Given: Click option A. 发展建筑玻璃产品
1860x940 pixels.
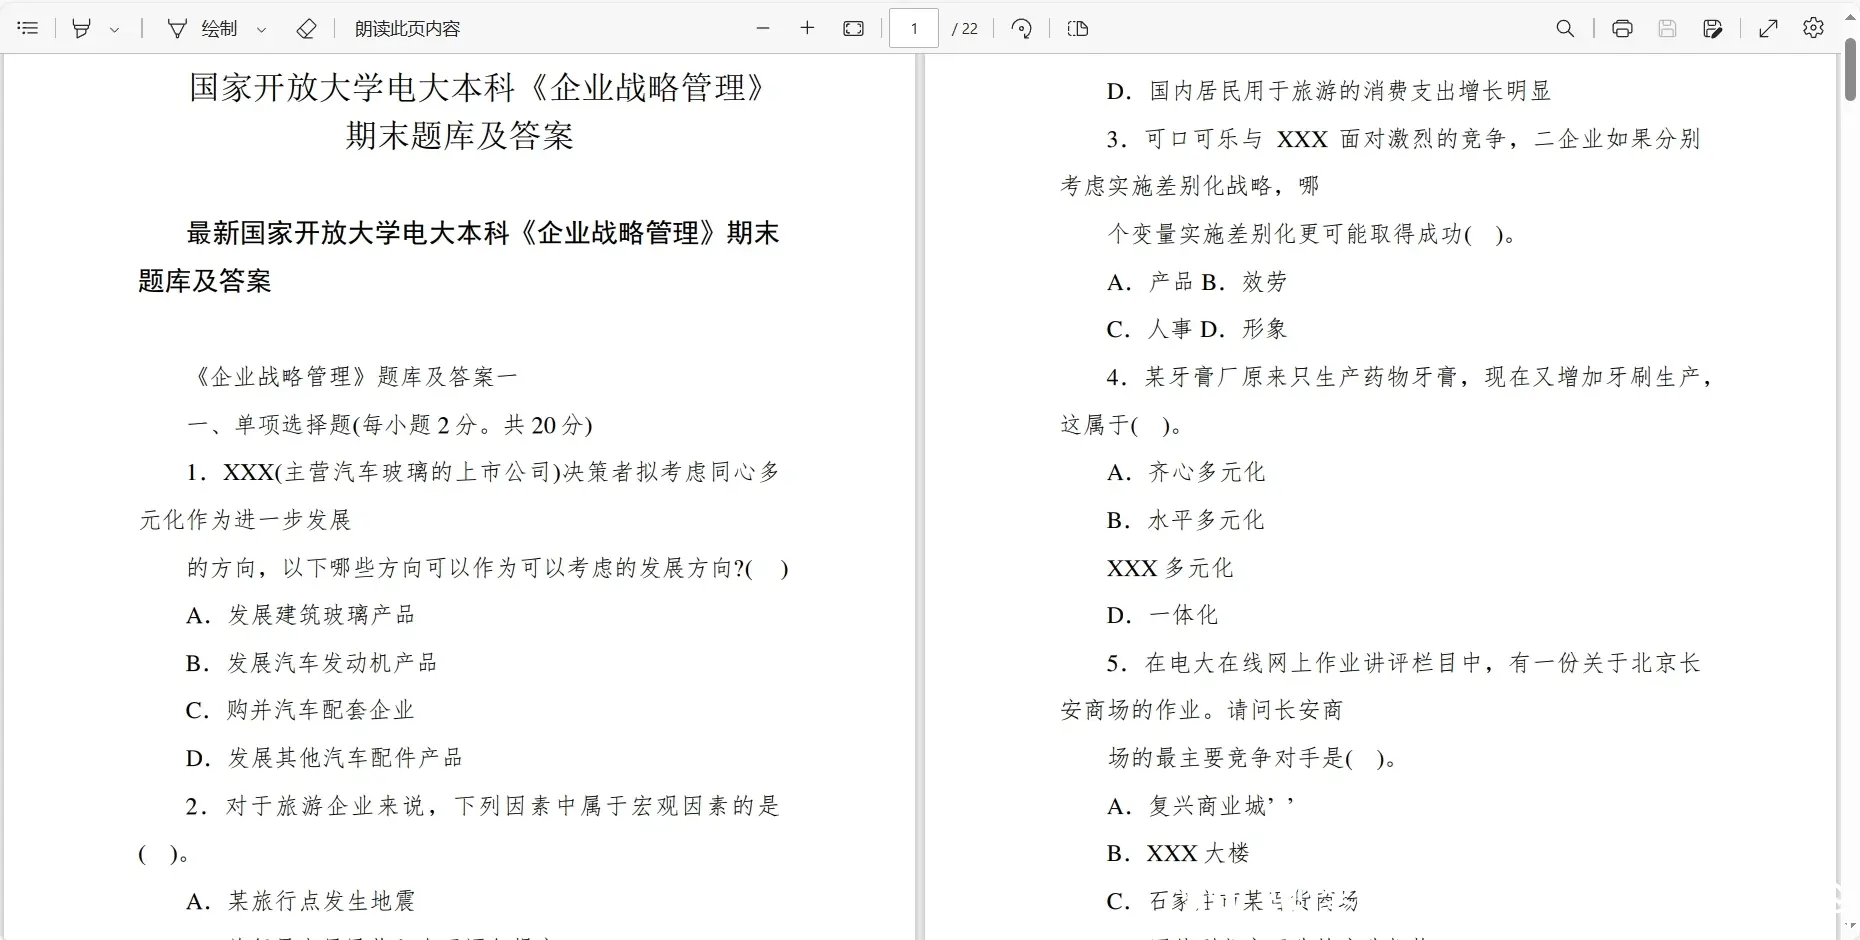Looking at the screenshot, I should [x=300, y=614].
